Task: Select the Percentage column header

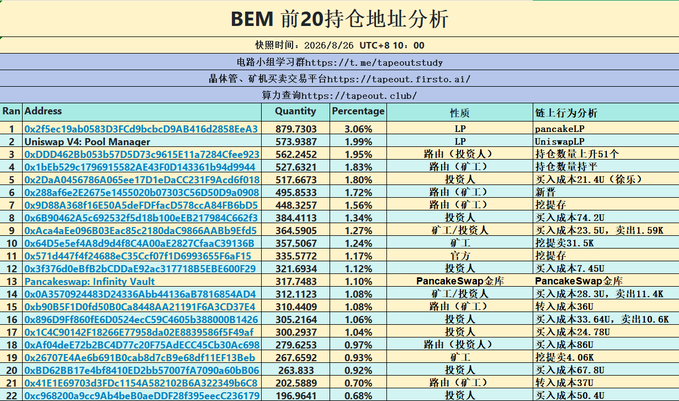Action: [x=358, y=111]
